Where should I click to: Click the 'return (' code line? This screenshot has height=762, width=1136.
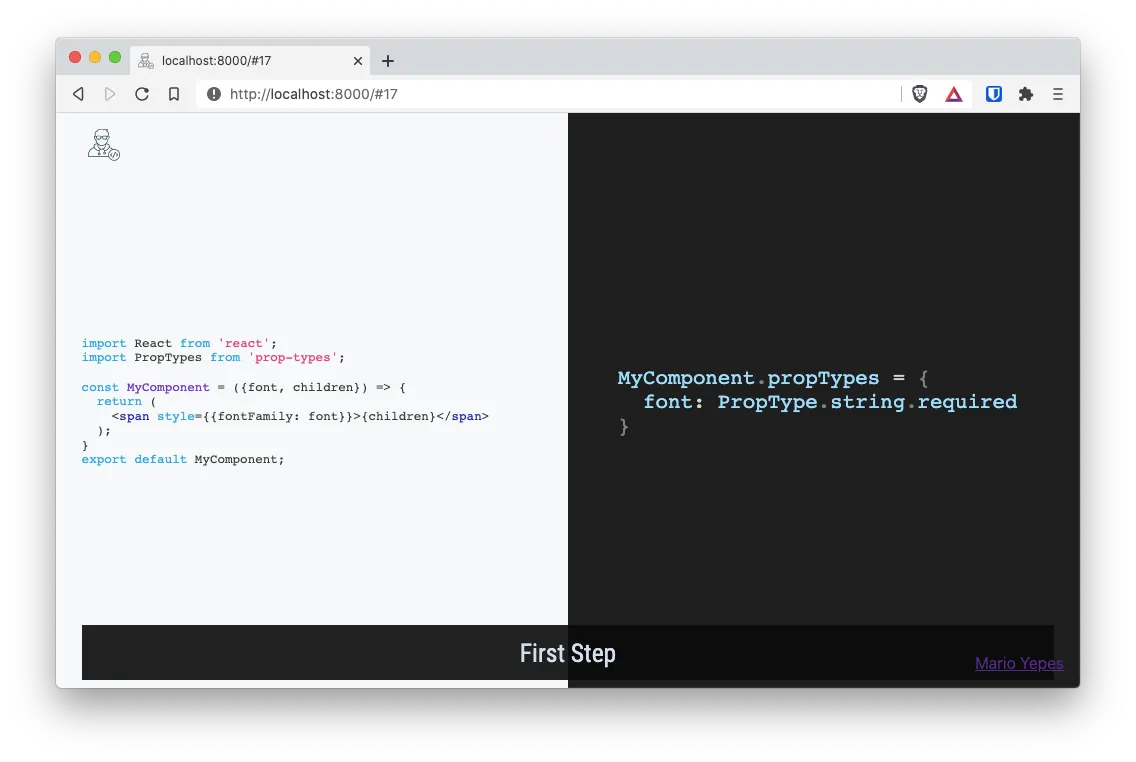pyautogui.click(x=126, y=401)
